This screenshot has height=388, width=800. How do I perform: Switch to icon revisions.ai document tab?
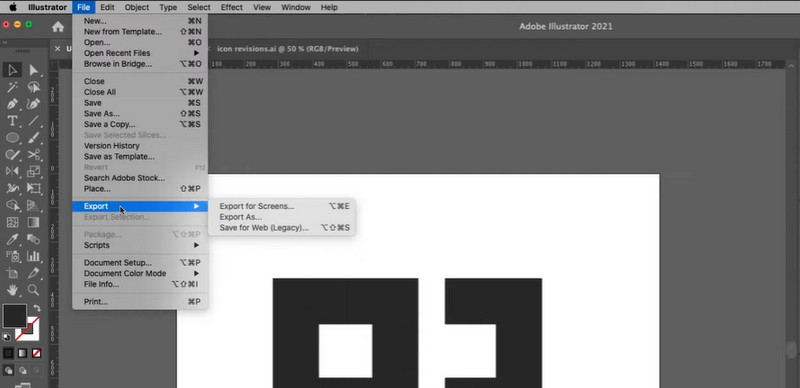pyautogui.click(x=288, y=49)
